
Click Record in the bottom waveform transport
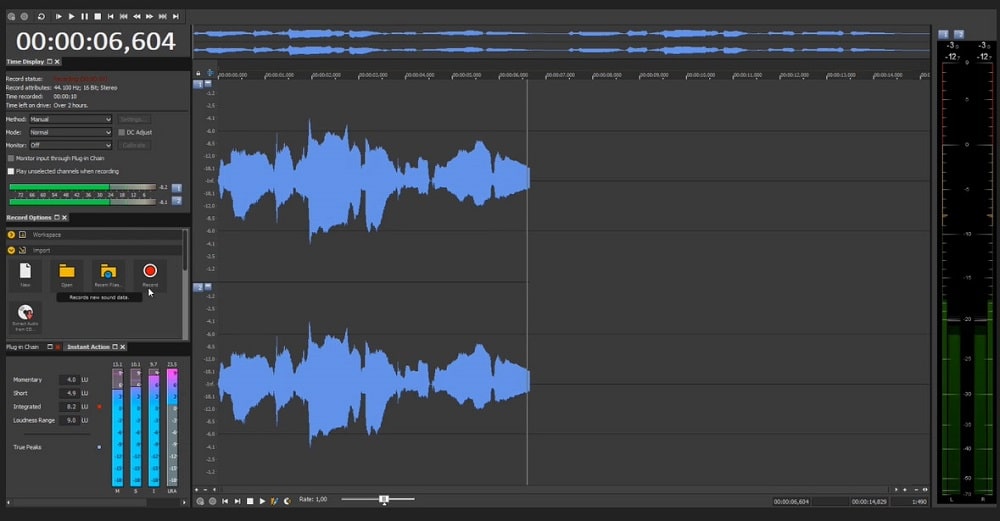pos(213,501)
